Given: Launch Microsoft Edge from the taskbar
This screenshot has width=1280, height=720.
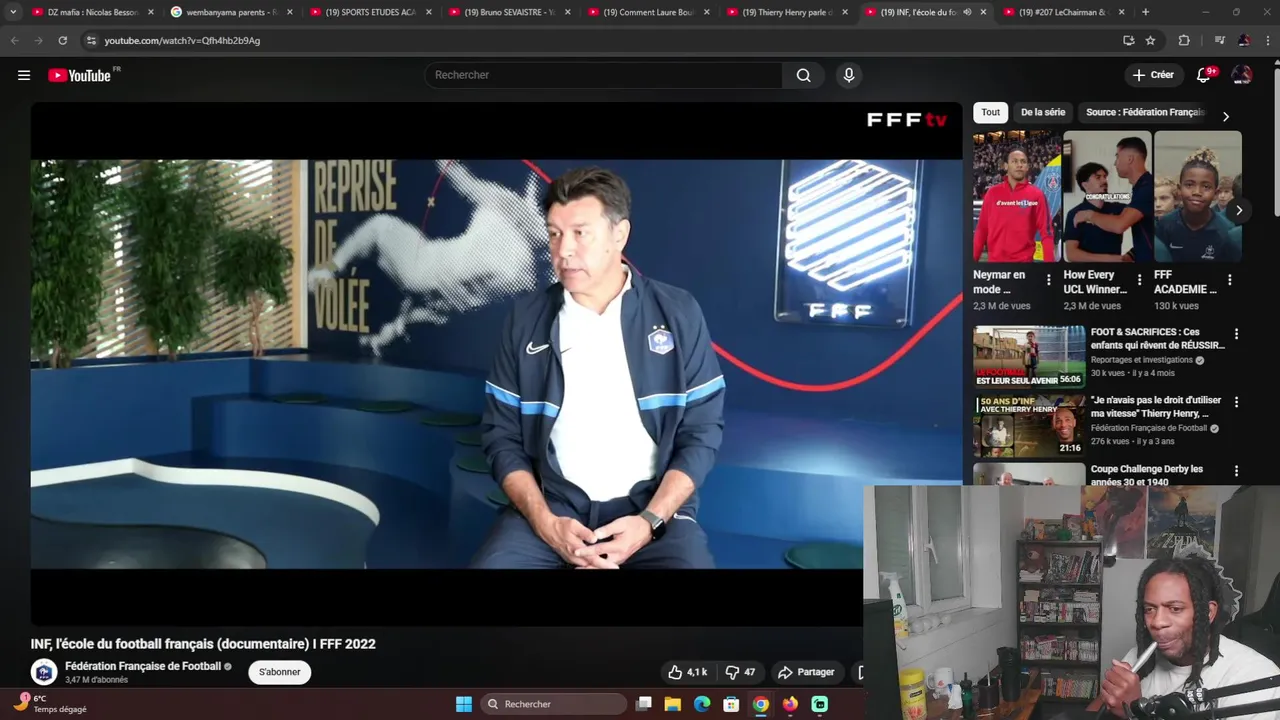Looking at the screenshot, I should [702, 704].
